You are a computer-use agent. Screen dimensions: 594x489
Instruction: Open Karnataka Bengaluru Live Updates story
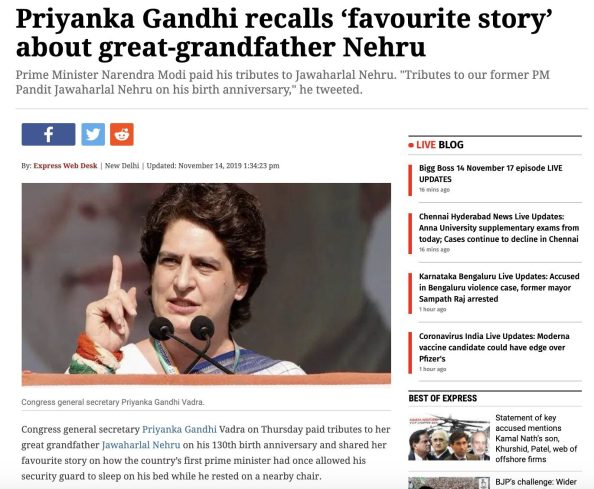pyautogui.click(x=499, y=287)
